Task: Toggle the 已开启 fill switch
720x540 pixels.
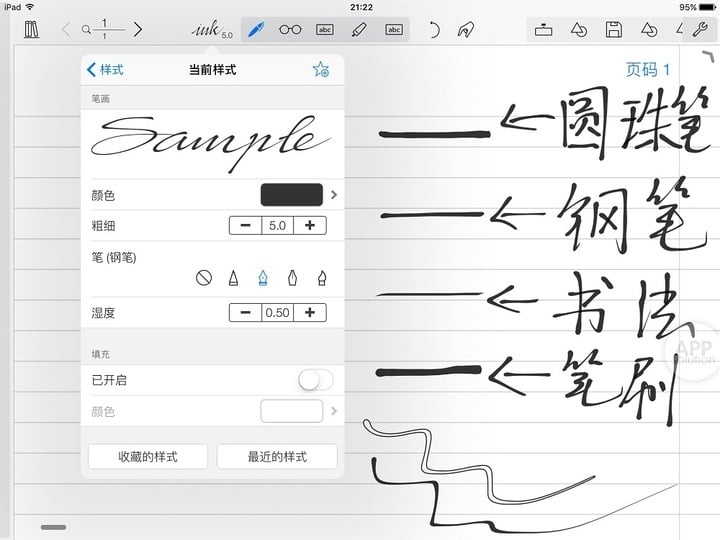Action: coord(315,380)
